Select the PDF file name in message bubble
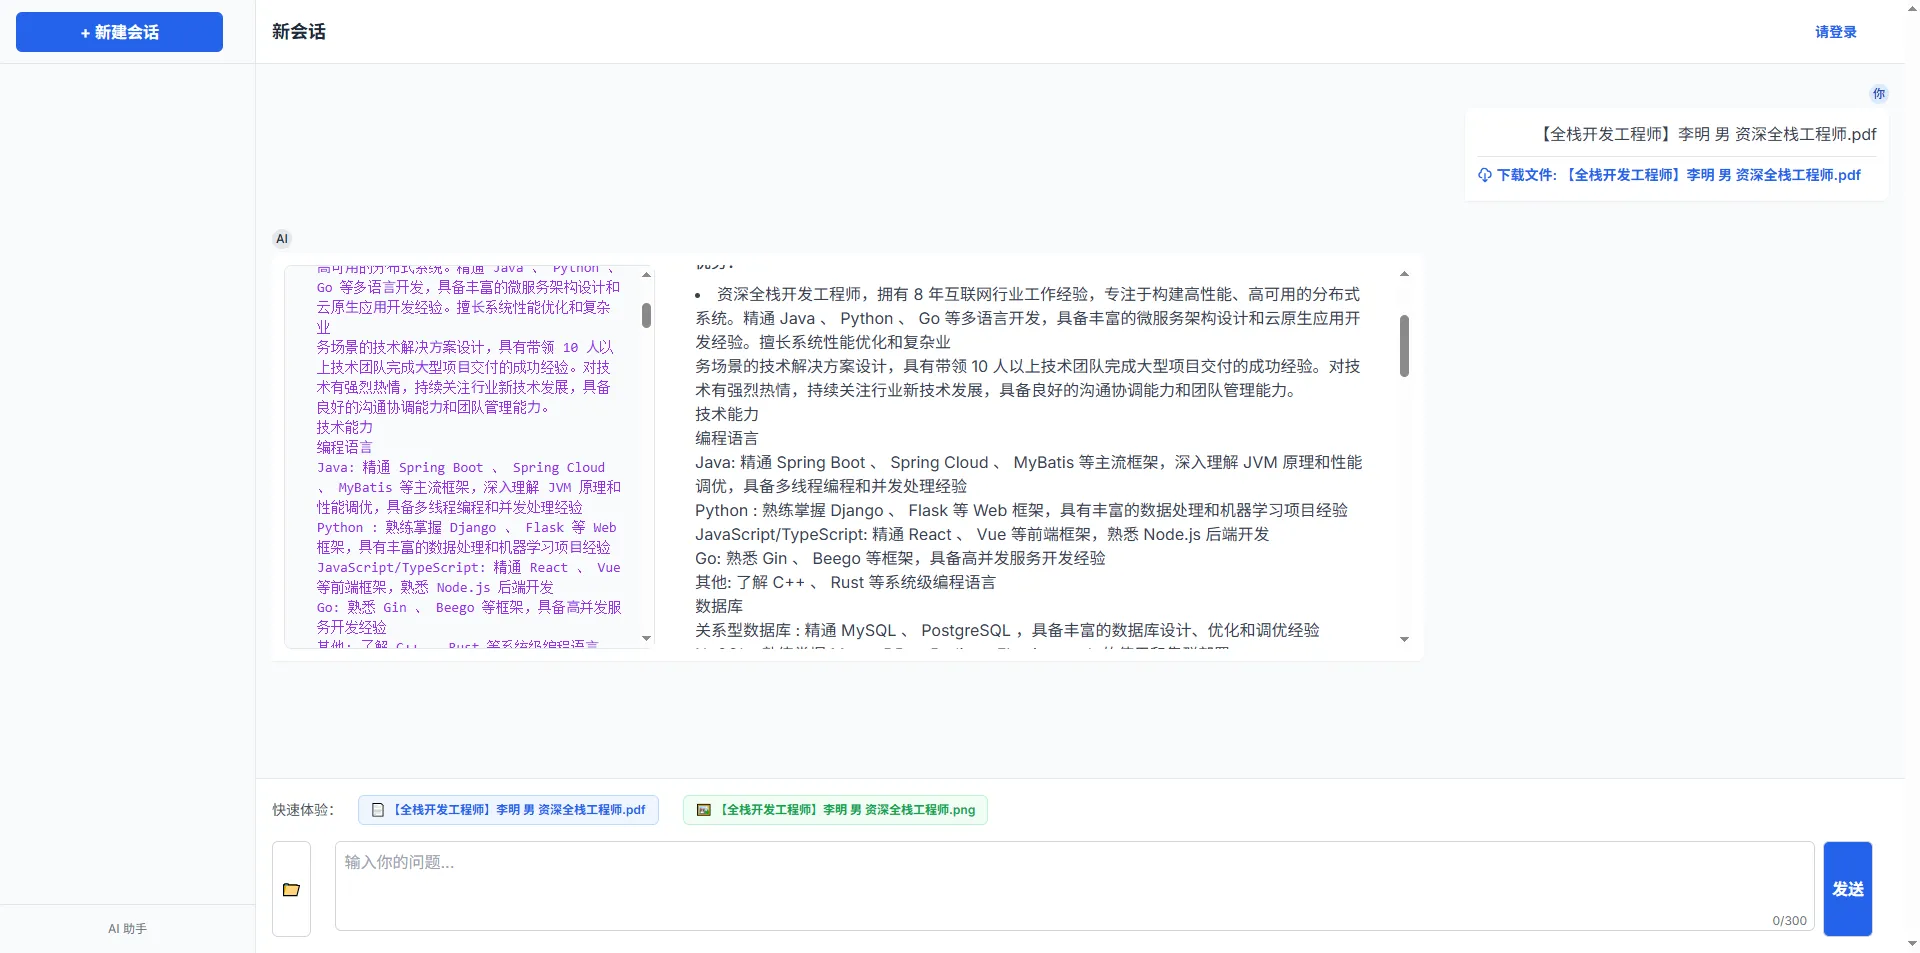This screenshot has width=1920, height=953. (1706, 134)
